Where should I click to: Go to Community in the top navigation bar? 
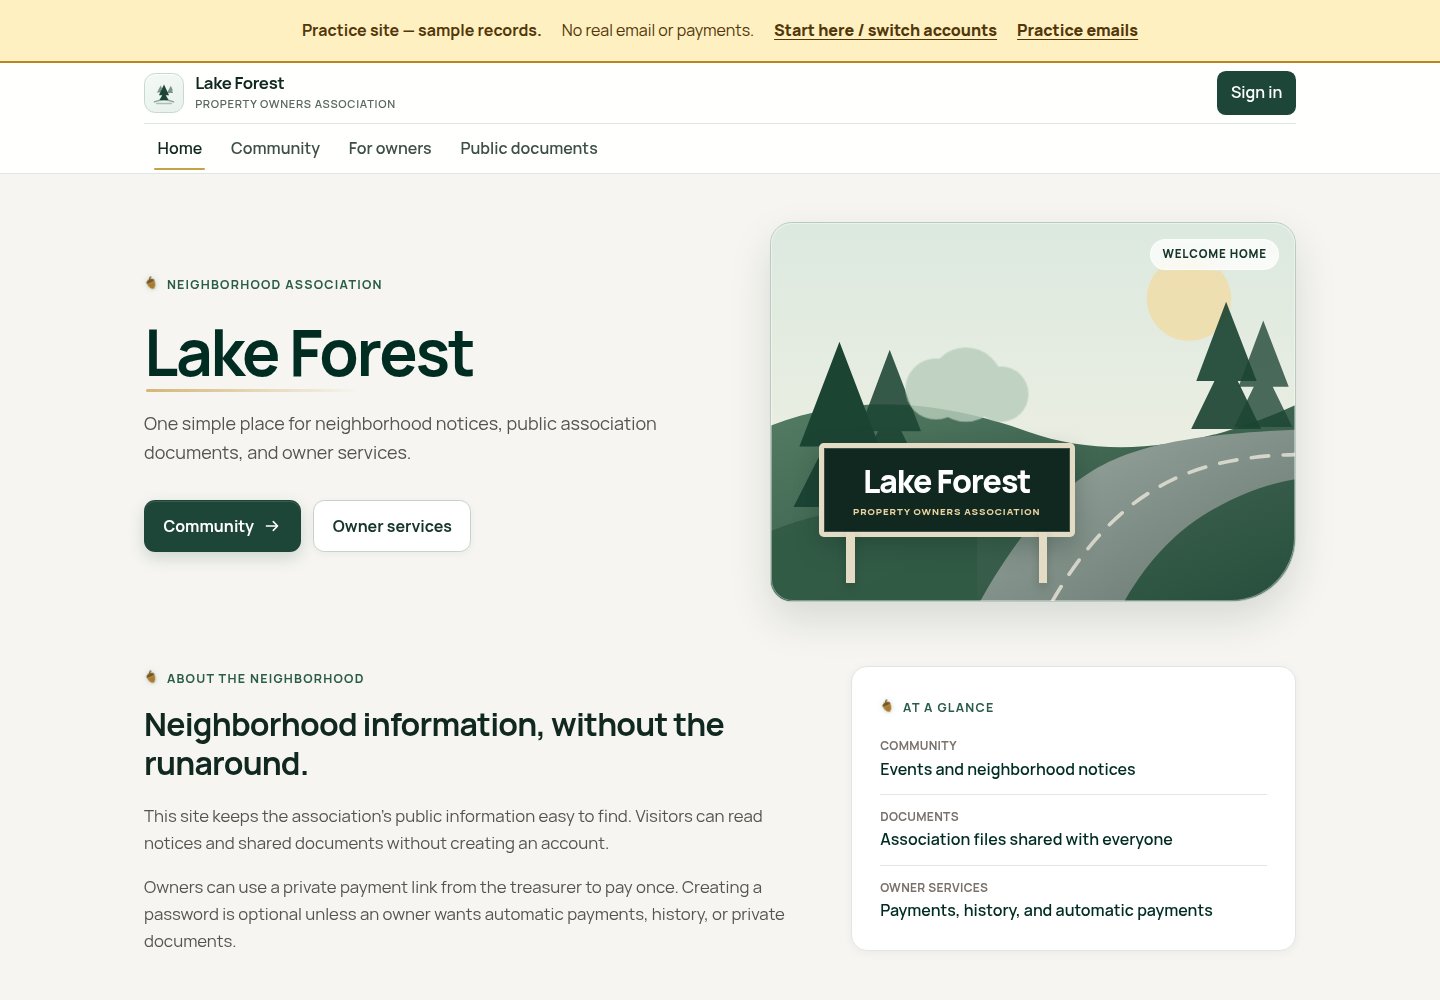275,148
